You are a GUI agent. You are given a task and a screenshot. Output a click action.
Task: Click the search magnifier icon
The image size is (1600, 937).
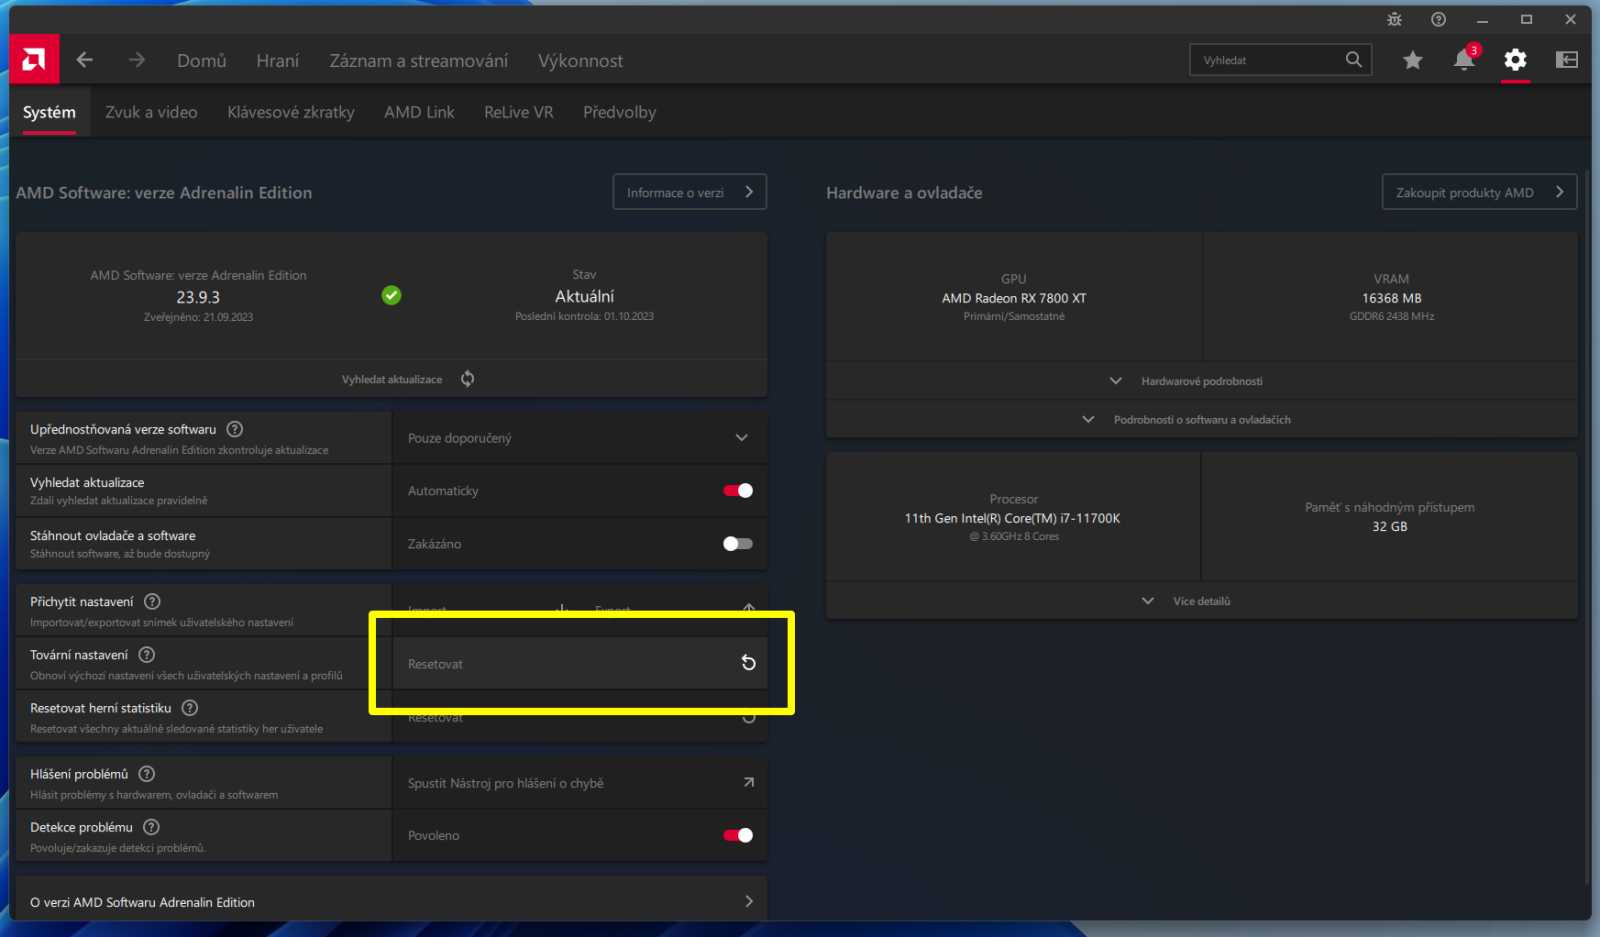coord(1353,59)
